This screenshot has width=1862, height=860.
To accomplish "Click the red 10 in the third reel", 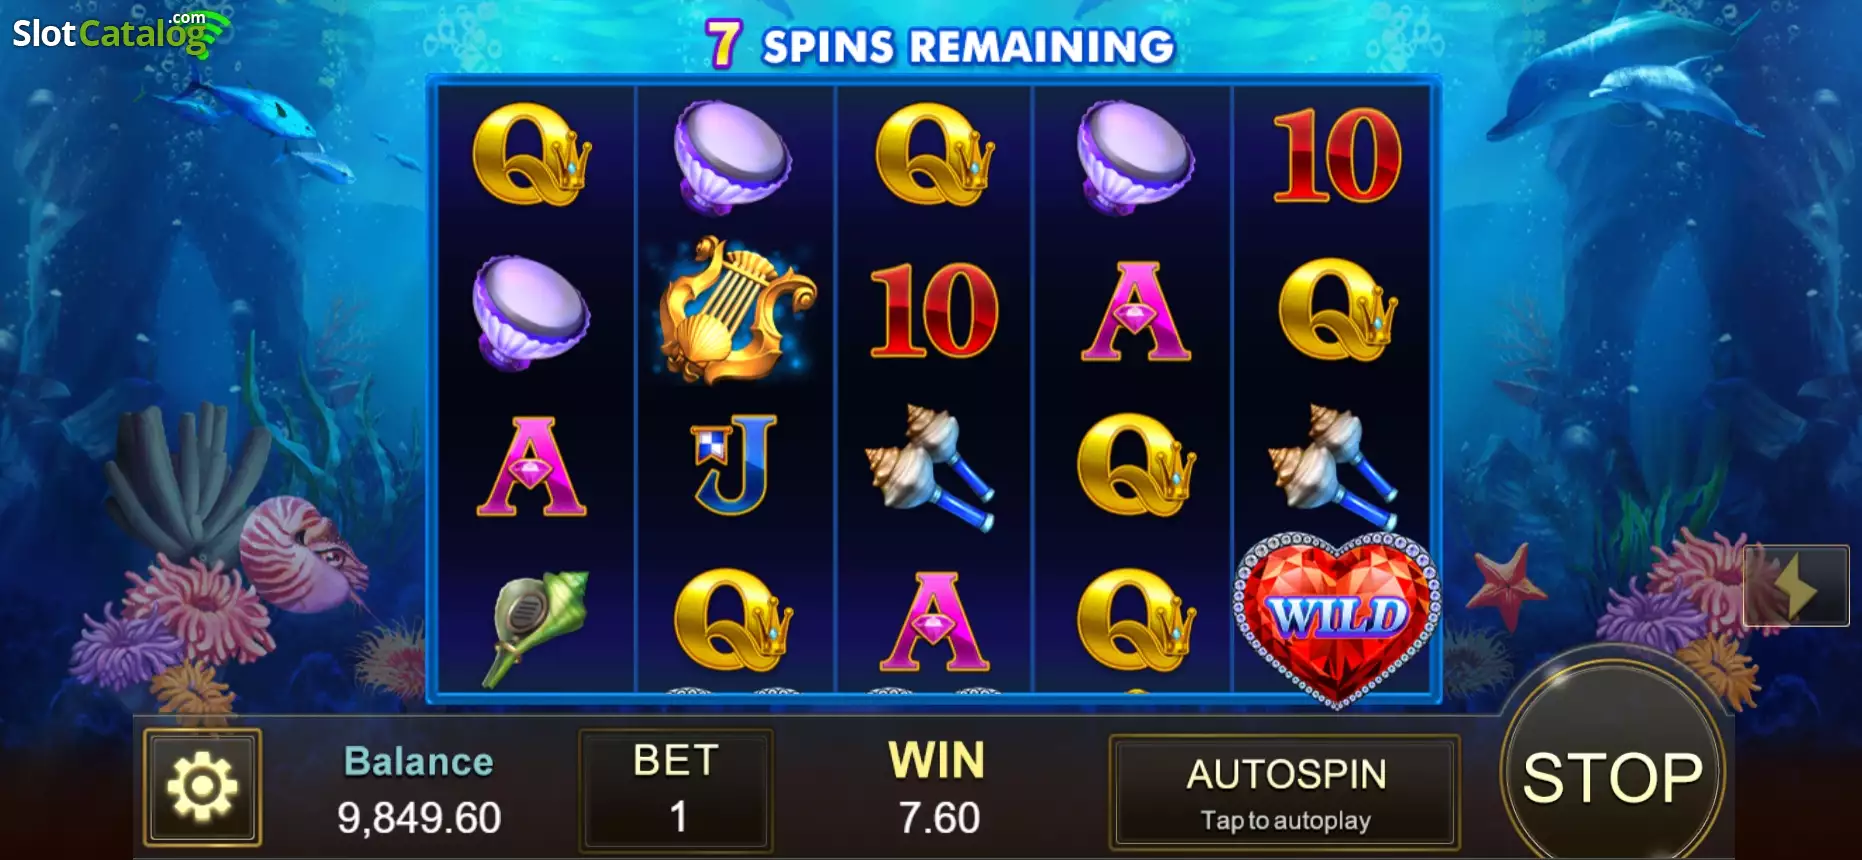I will [934, 310].
